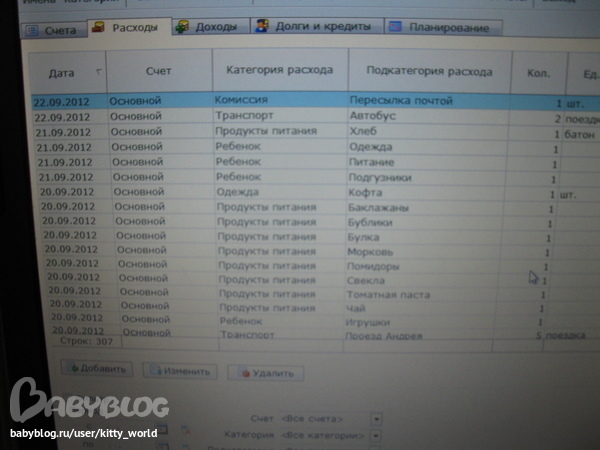Image resolution: width=600 pixels, height=450 pixels.
Task: Open the Счет filter dropdown
Action: pos(376,418)
